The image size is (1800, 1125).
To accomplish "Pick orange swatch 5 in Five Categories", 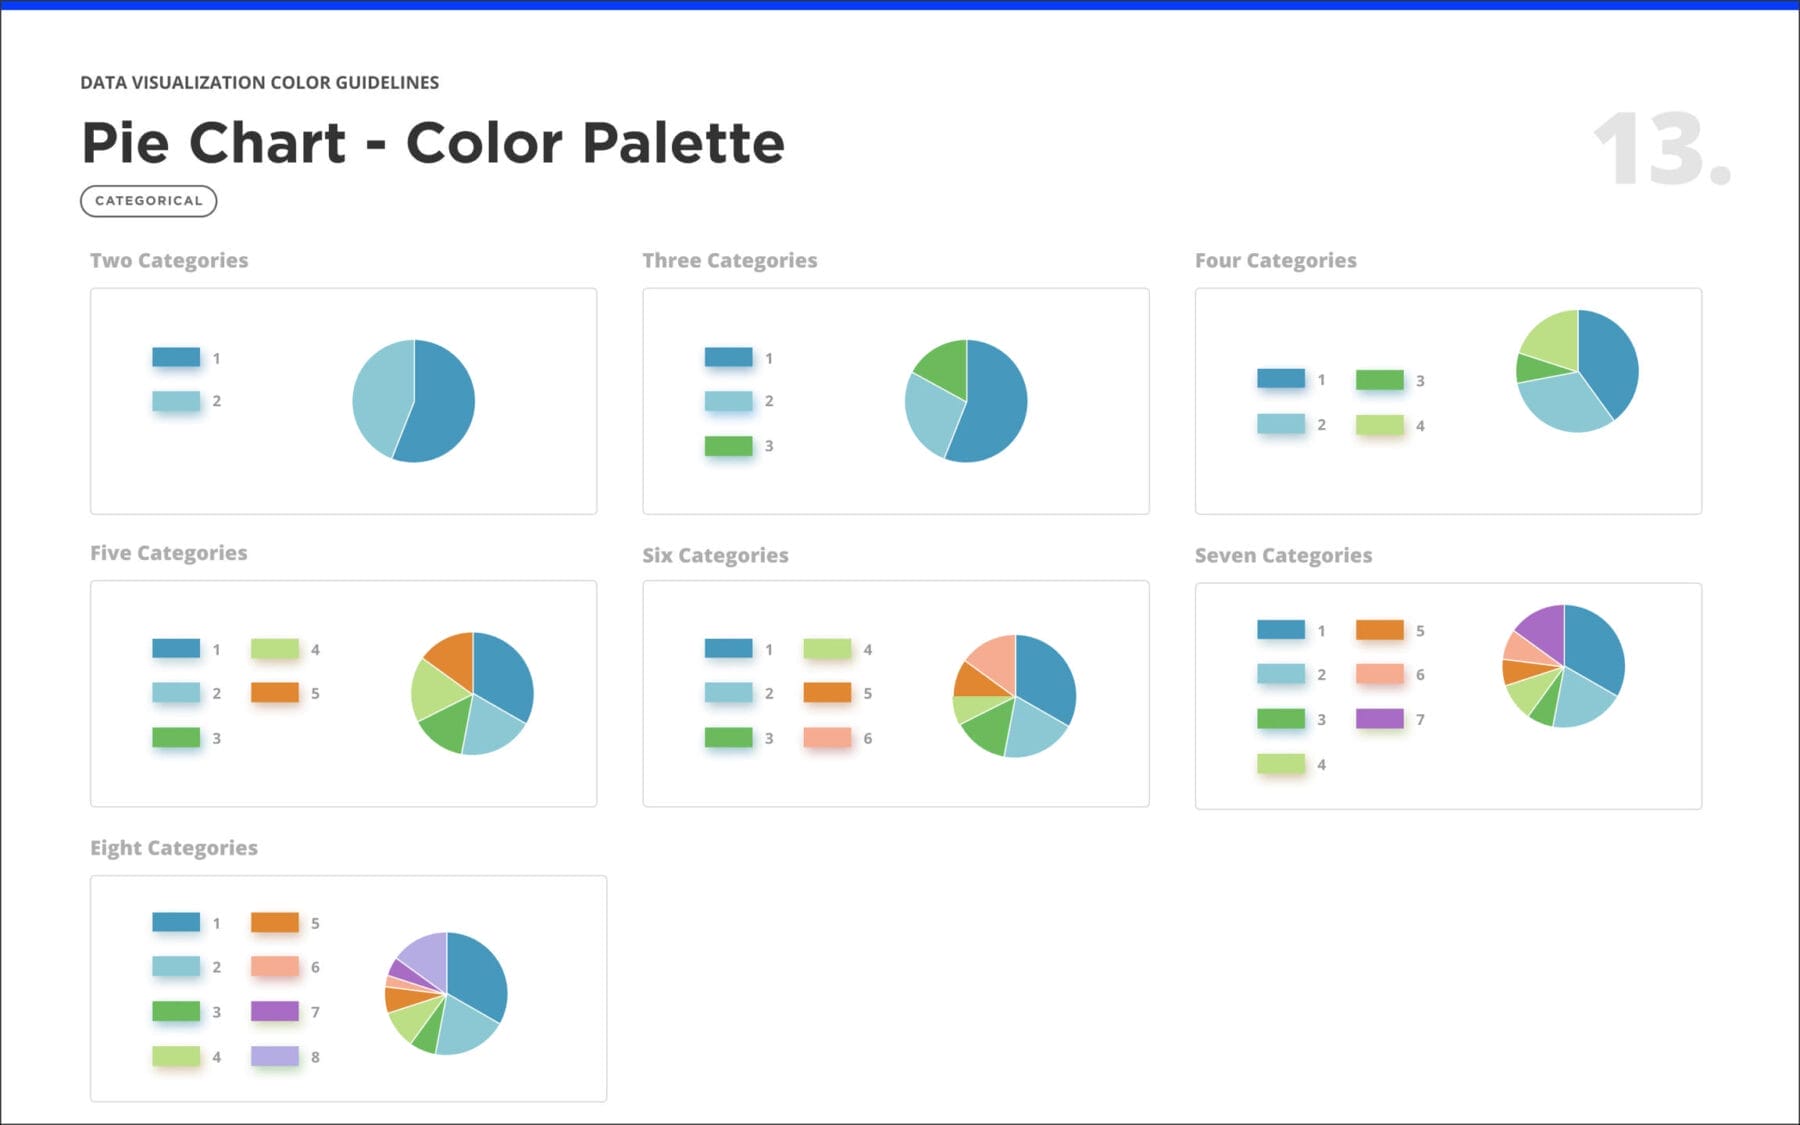I will tap(275, 692).
